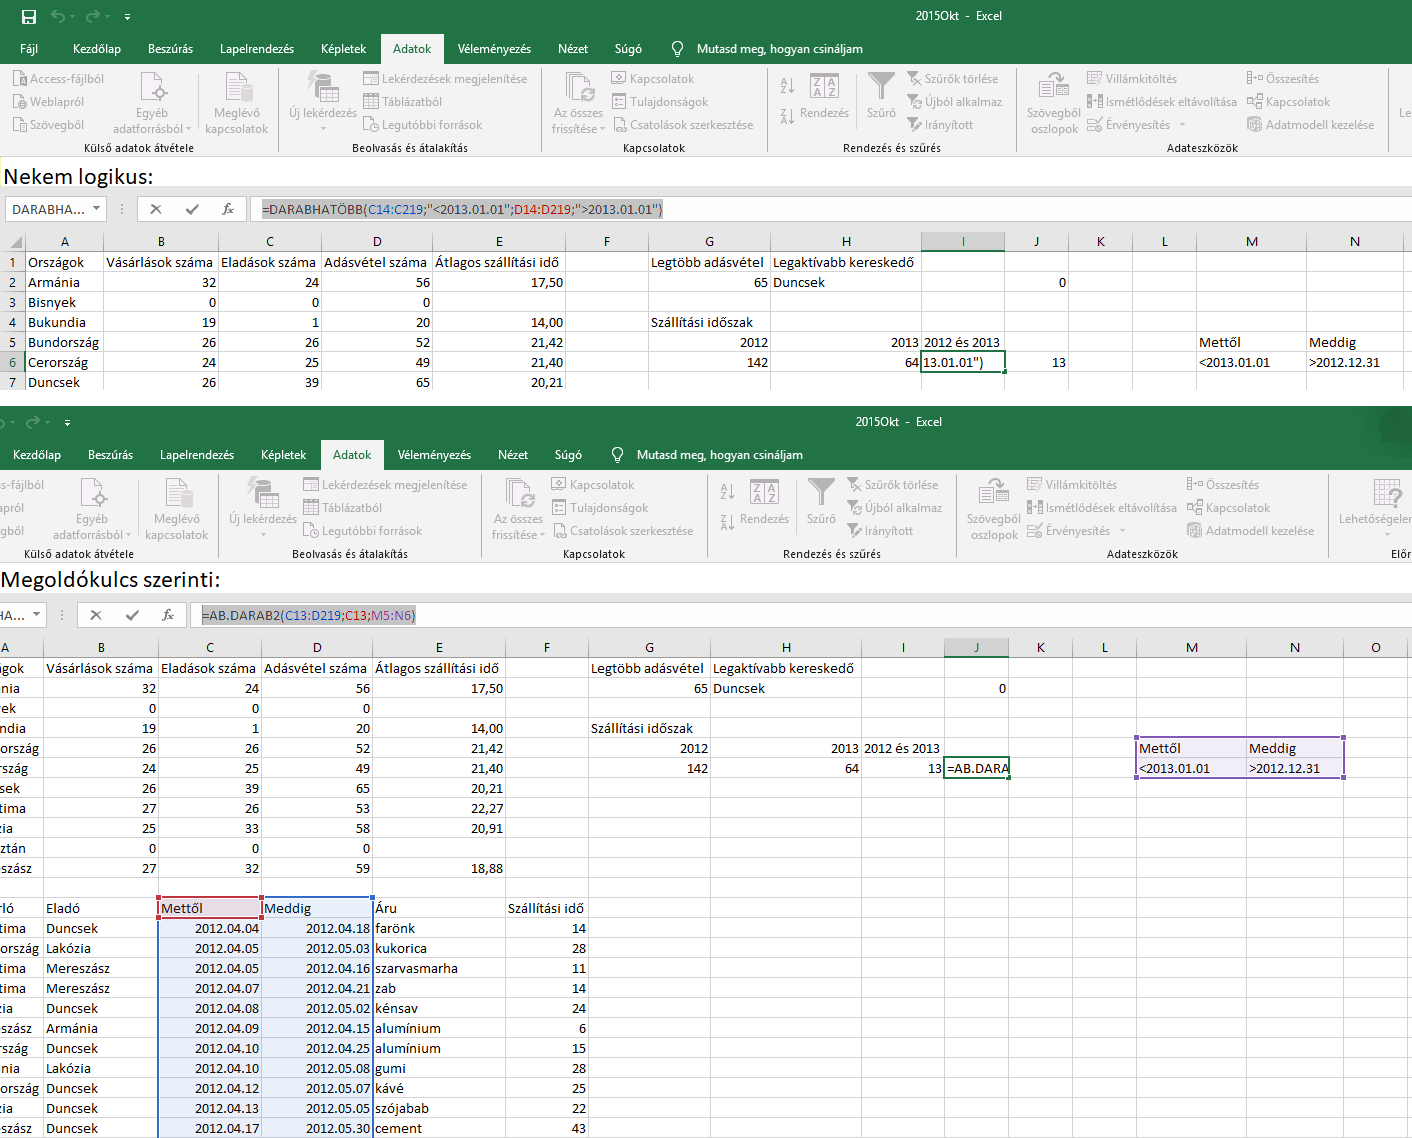The image size is (1412, 1138).
Task: Click the DARABHATÖBB formula bar in the upper window
Action: [x=830, y=209]
